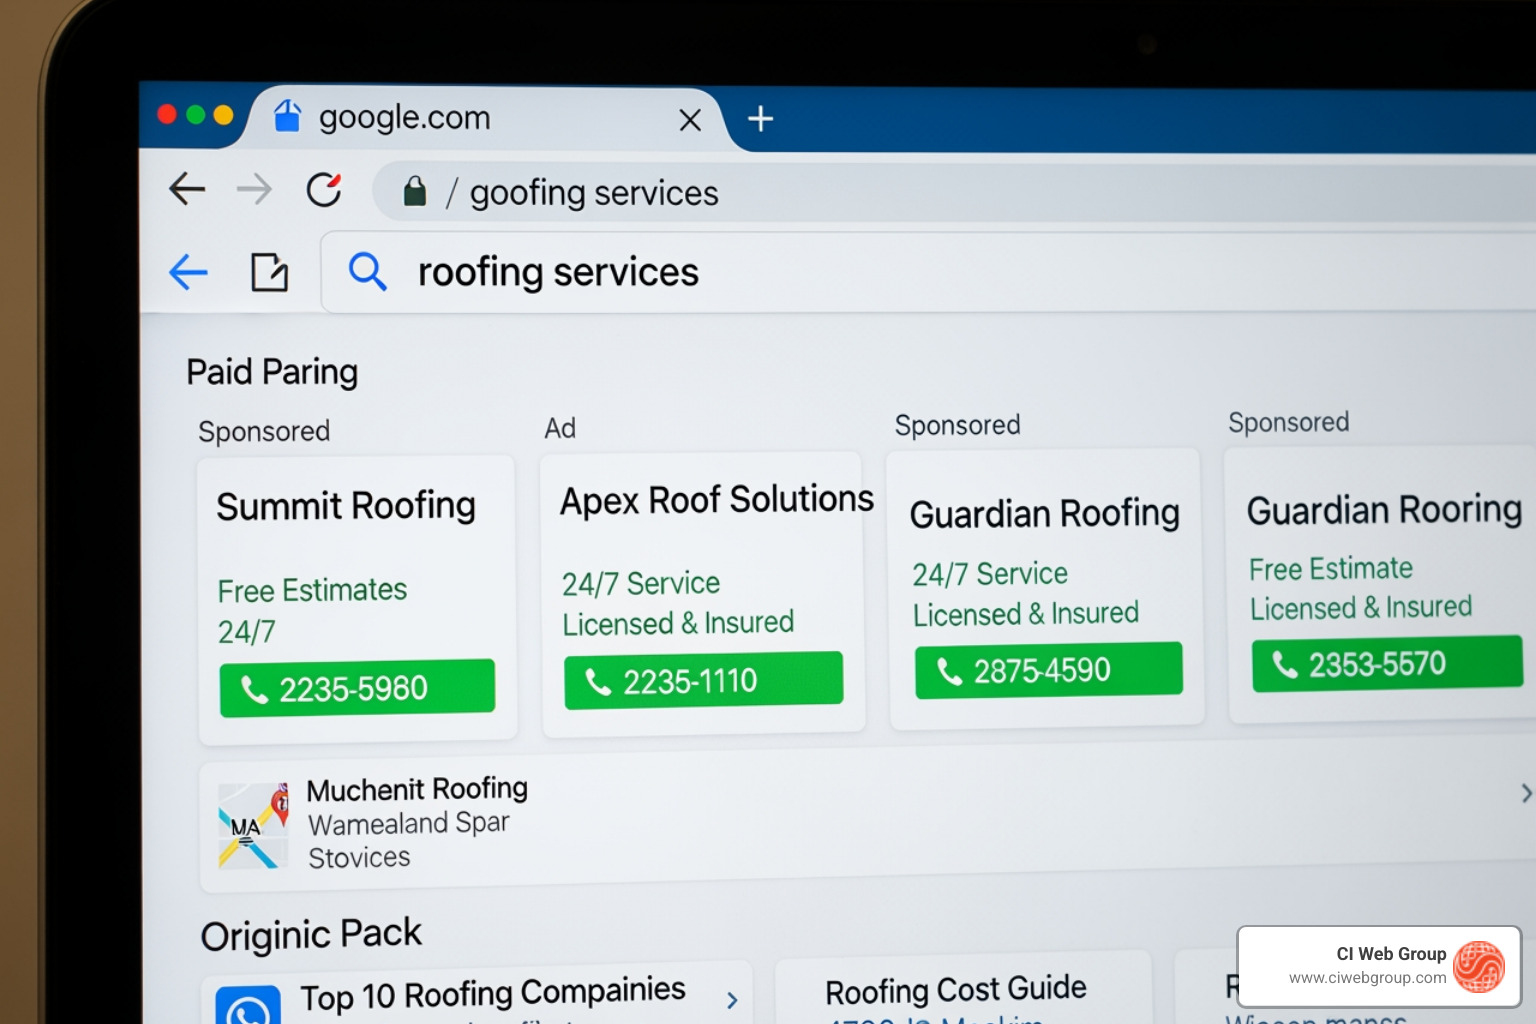Call Guardian Roofing using the 2875-4590 button
The image size is (1536, 1024).
[1047, 670]
